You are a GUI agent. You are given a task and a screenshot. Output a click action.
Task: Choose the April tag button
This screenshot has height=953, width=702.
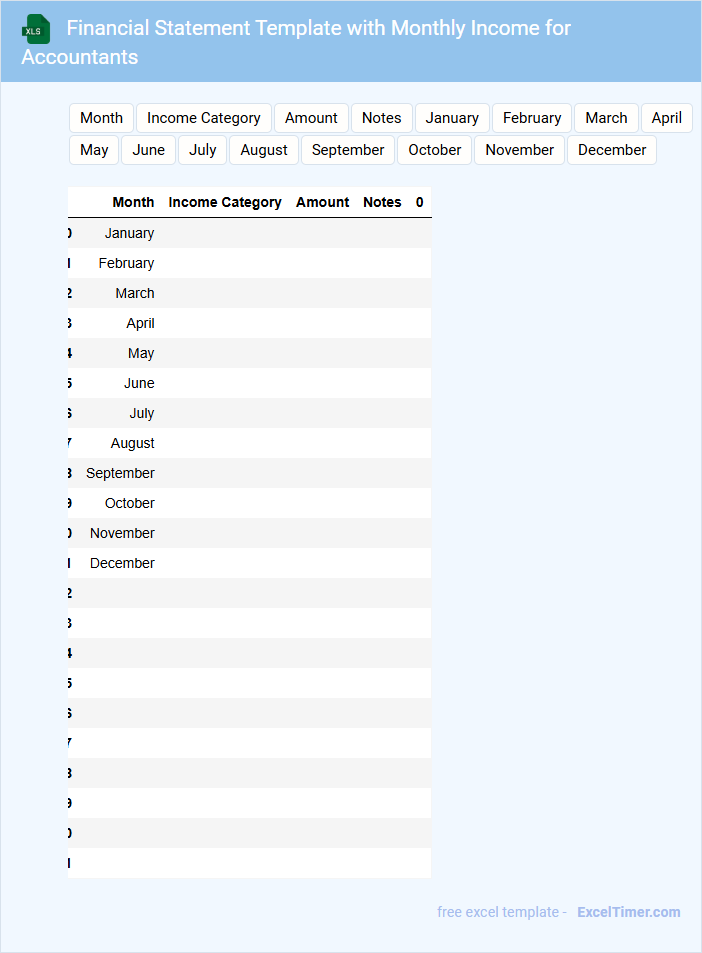[666, 118]
